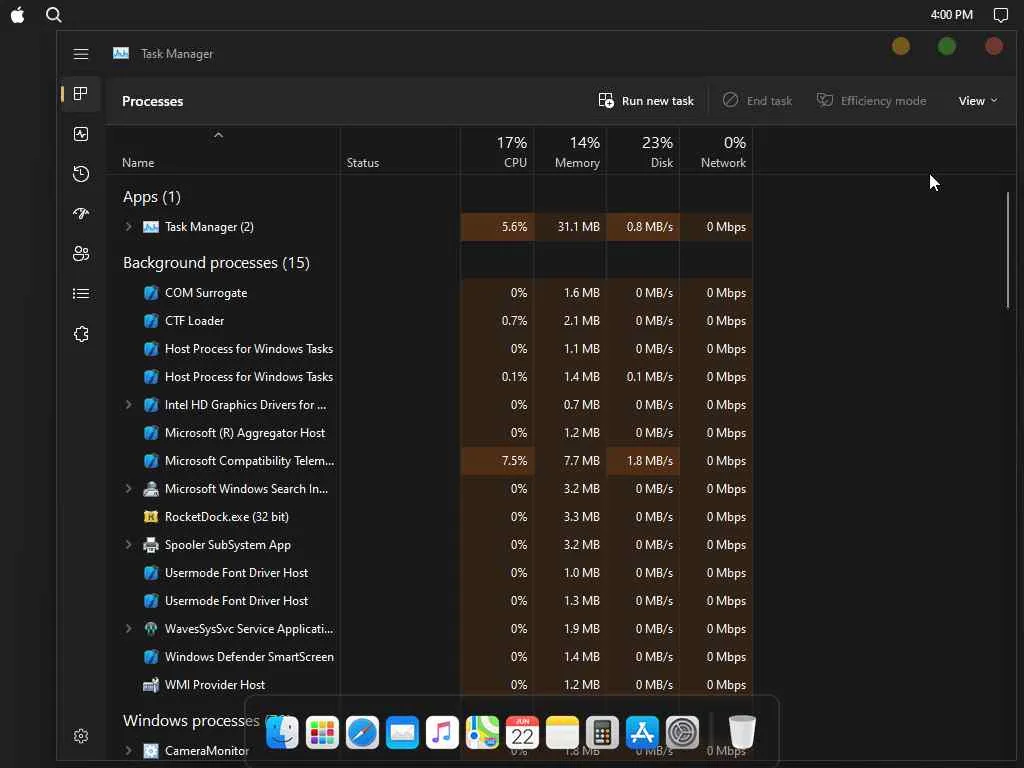The height and width of the screenshot is (768, 1024).
Task: Open Calculator from the dock
Action: (x=602, y=732)
